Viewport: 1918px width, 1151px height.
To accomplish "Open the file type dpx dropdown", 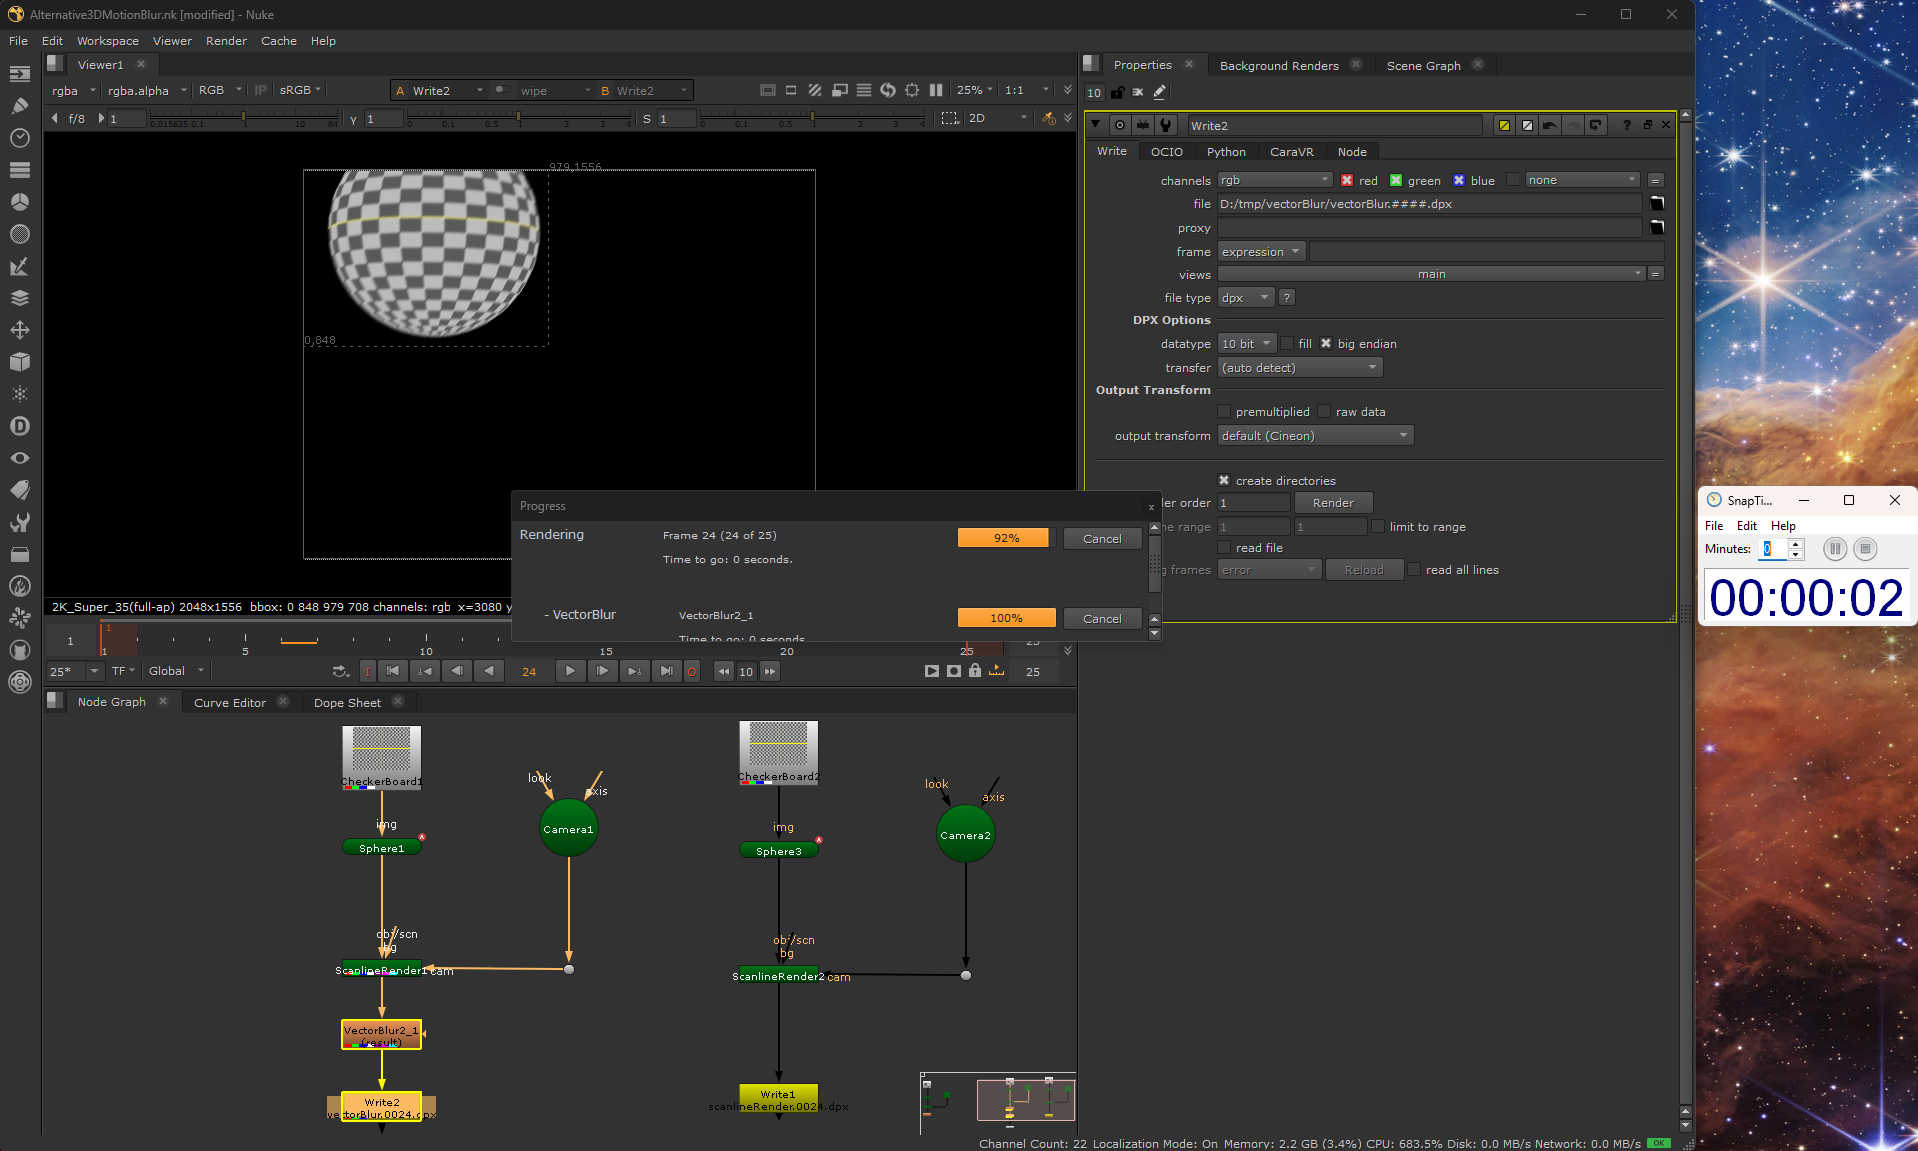I will coord(1244,297).
